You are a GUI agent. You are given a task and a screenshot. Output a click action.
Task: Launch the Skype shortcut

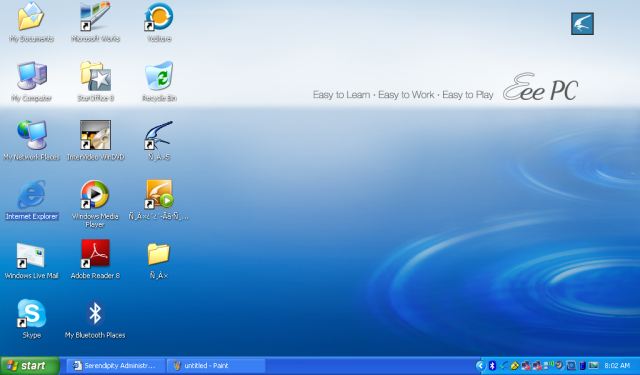[31, 319]
